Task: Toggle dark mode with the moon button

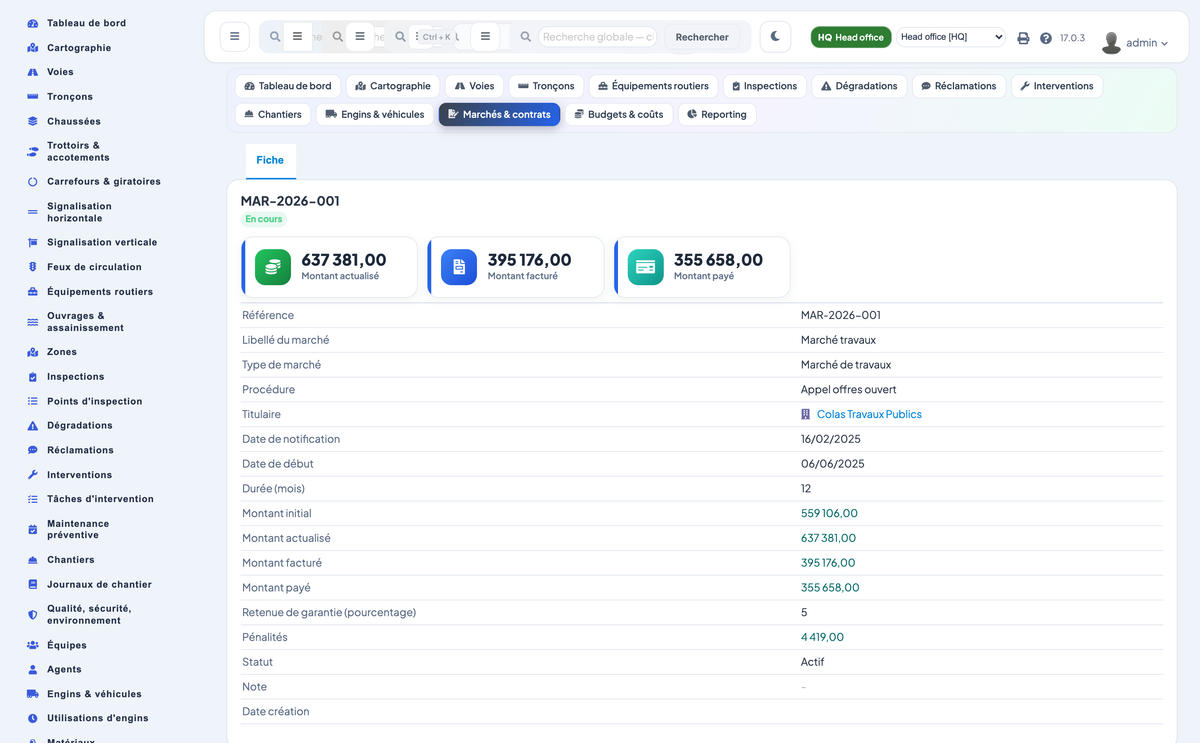Action: 775,37
